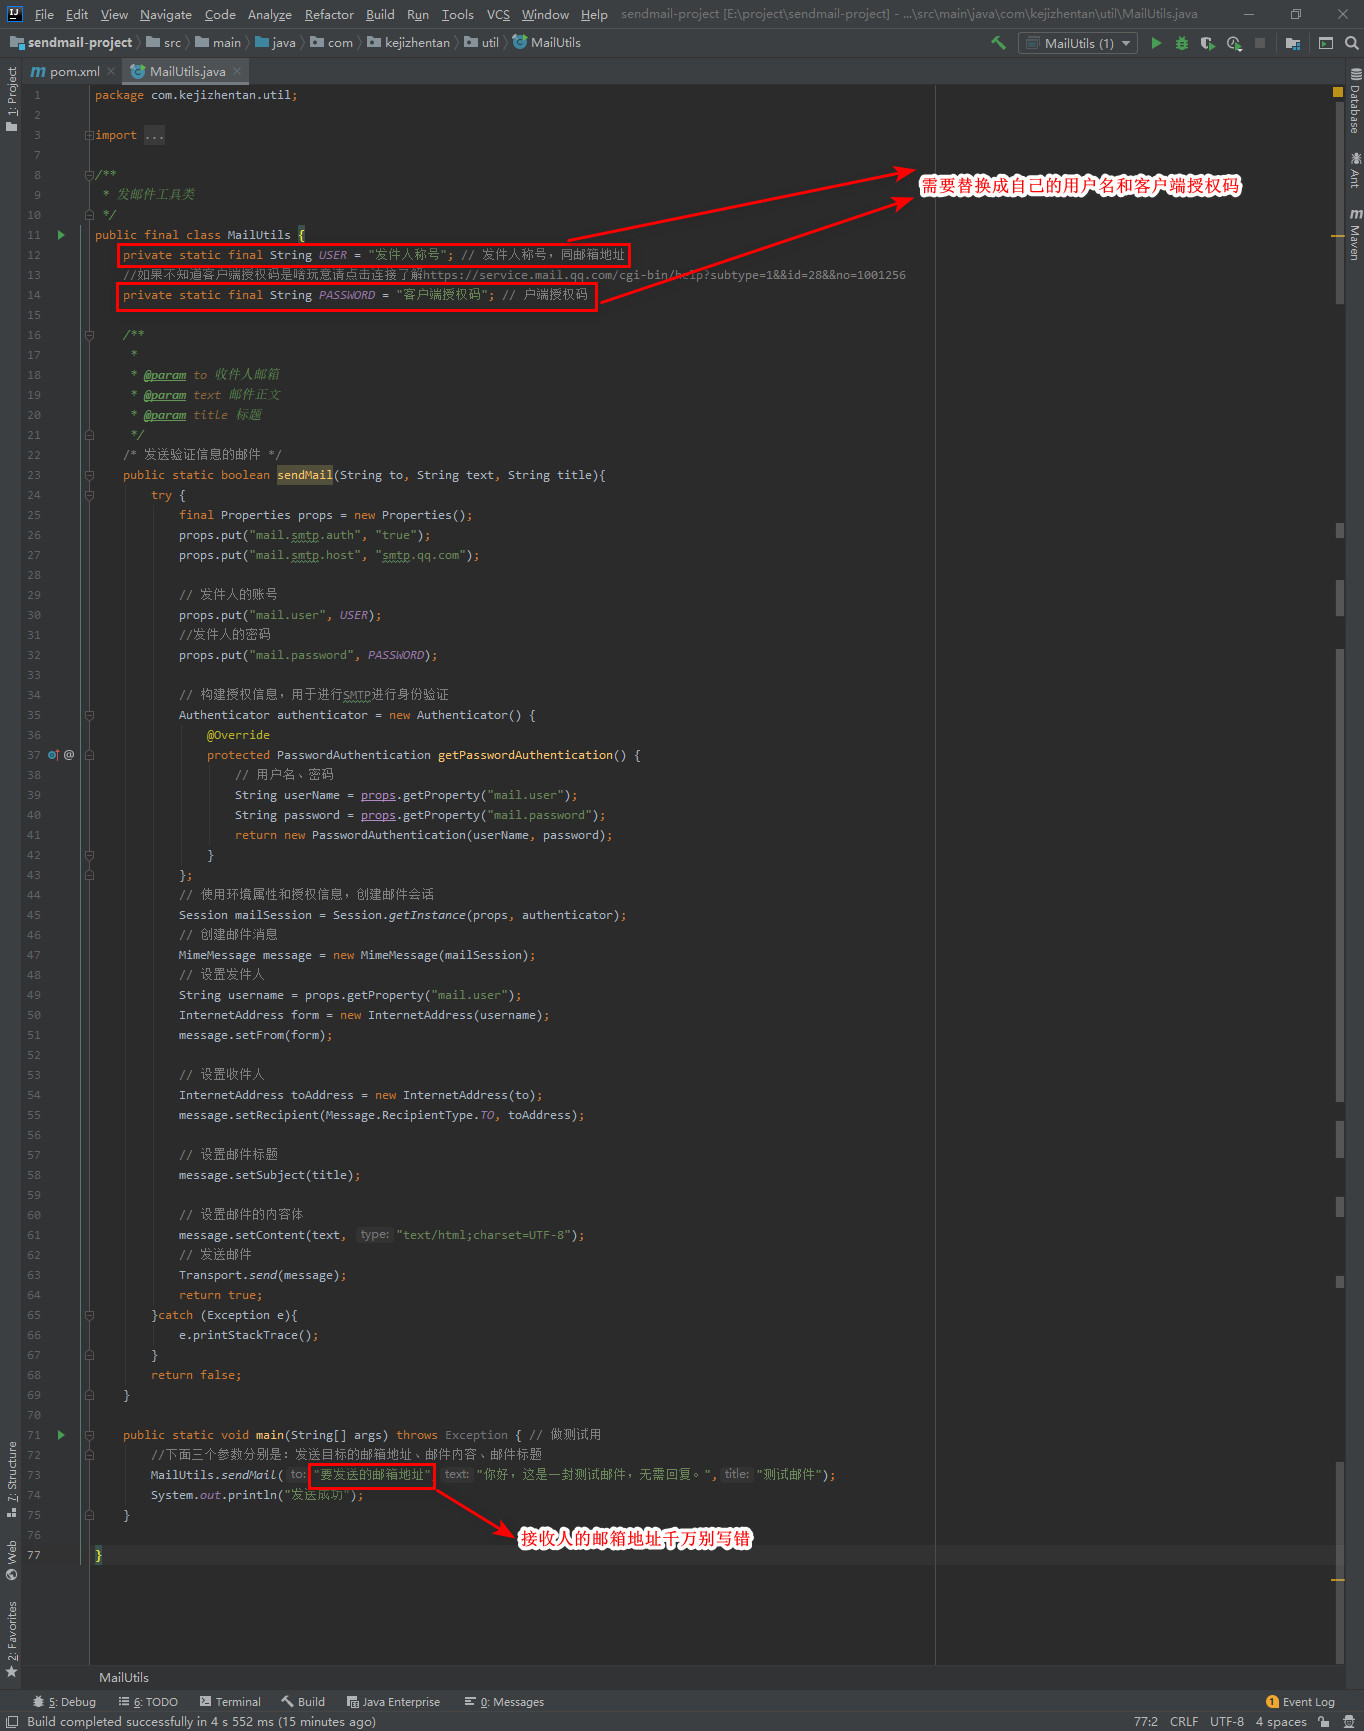Click the read-only lock icon in status bar
The image size is (1364, 1731).
point(1324,1721)
